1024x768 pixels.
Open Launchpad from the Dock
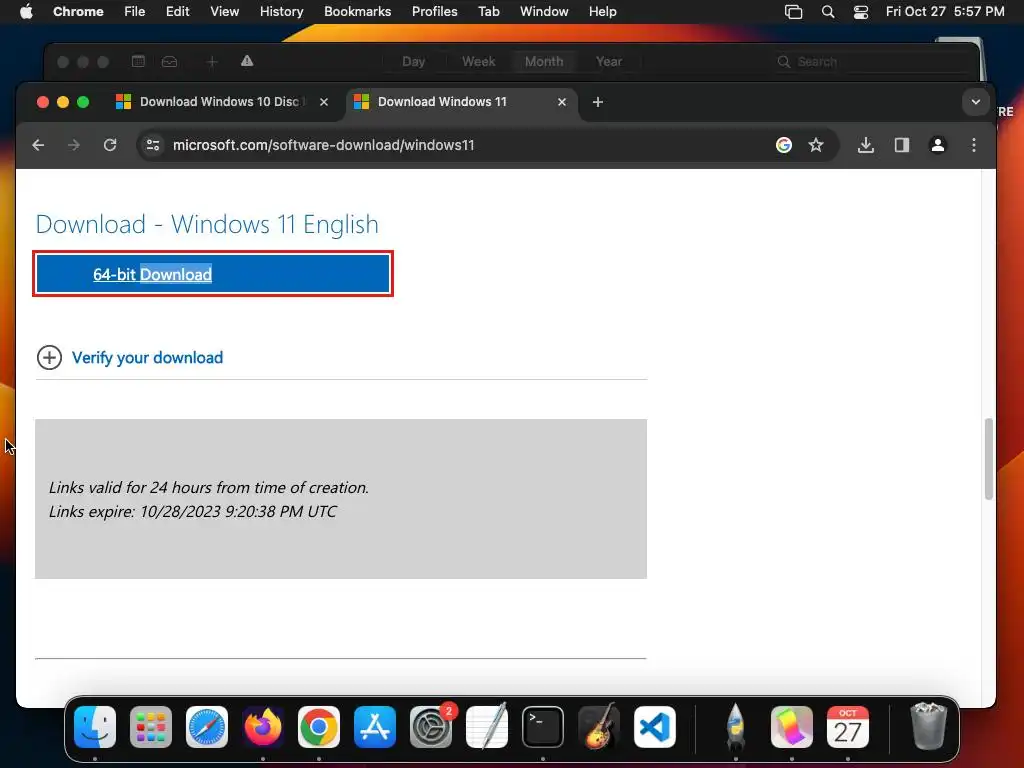click(x=151, y=727)
